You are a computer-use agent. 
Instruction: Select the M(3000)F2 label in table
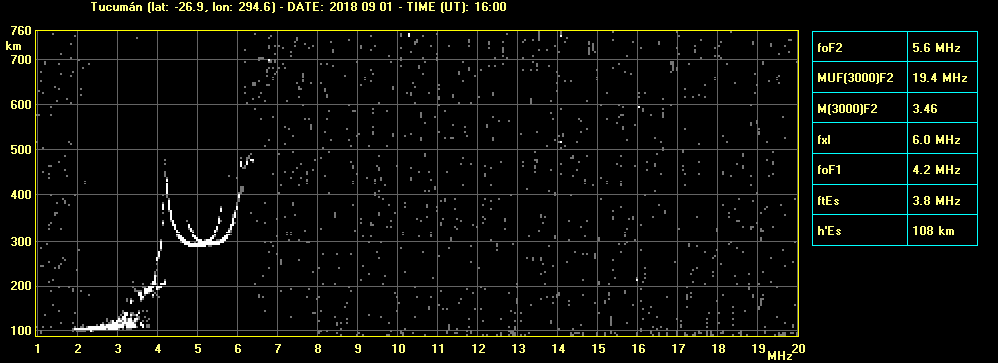(x=860, y=108)
